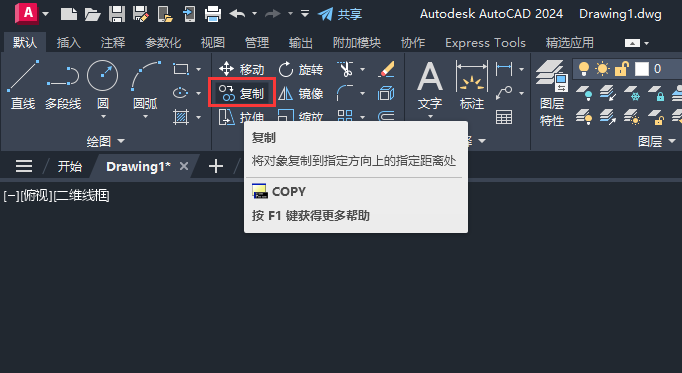Click the trim scissors icon
Image resolution: width=682 pixels, height=373 pixels.
[345, 69]
